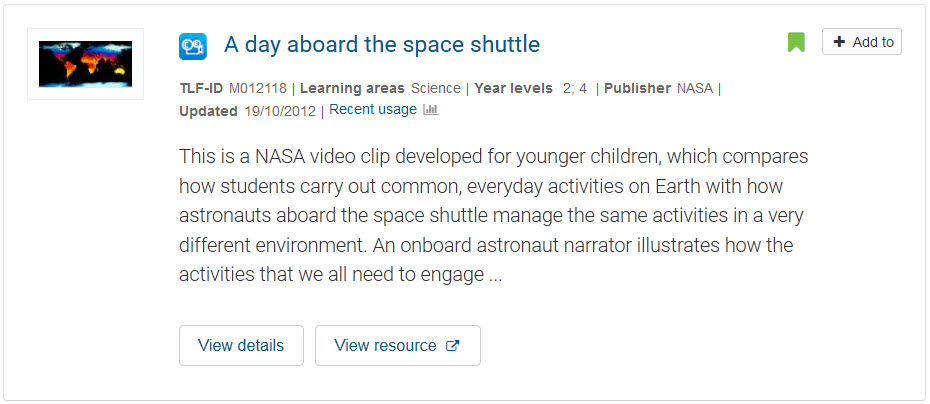Click the View details button

241,345
